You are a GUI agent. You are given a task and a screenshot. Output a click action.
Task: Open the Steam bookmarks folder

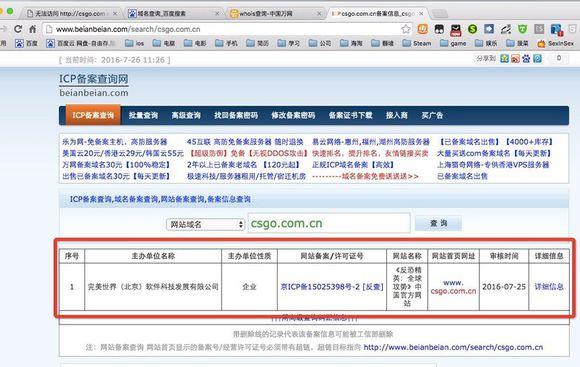(x=417, y=43)
